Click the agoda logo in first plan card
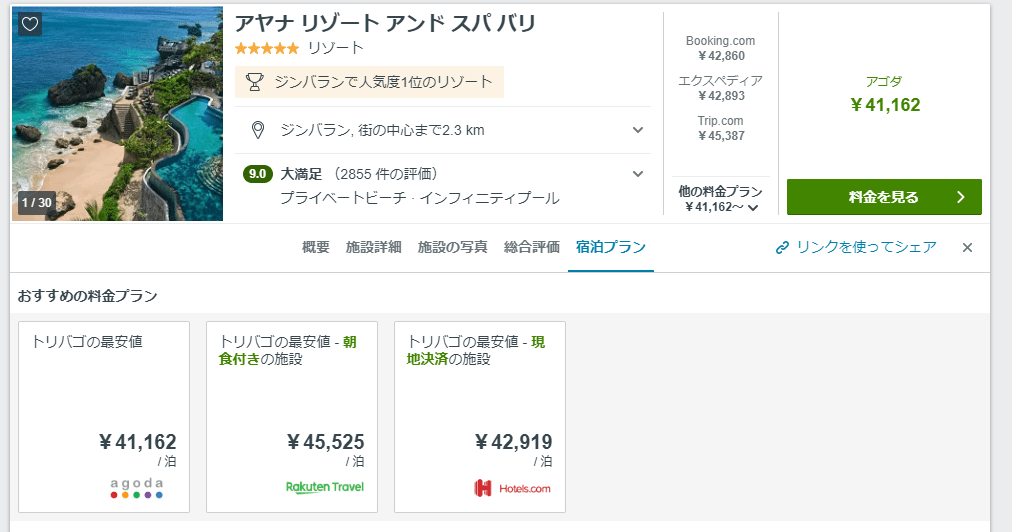The width and height of the screenshot is (1012, 532). coord(136,488)
